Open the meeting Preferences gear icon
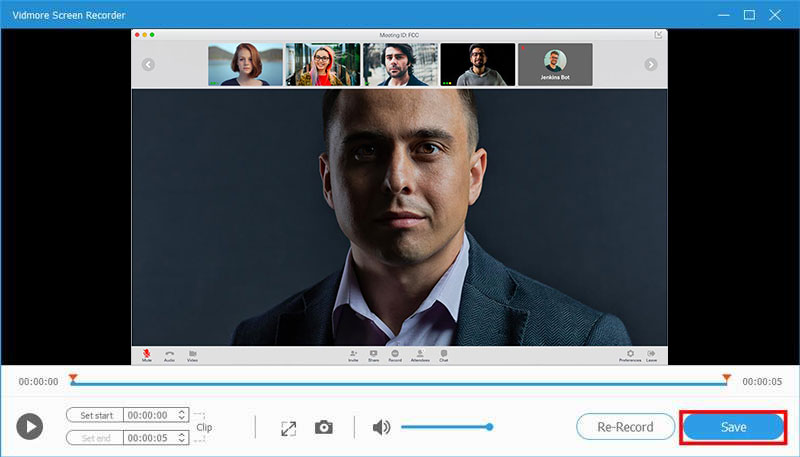Viewport: 800px width, 457px height. click(630, 354)
